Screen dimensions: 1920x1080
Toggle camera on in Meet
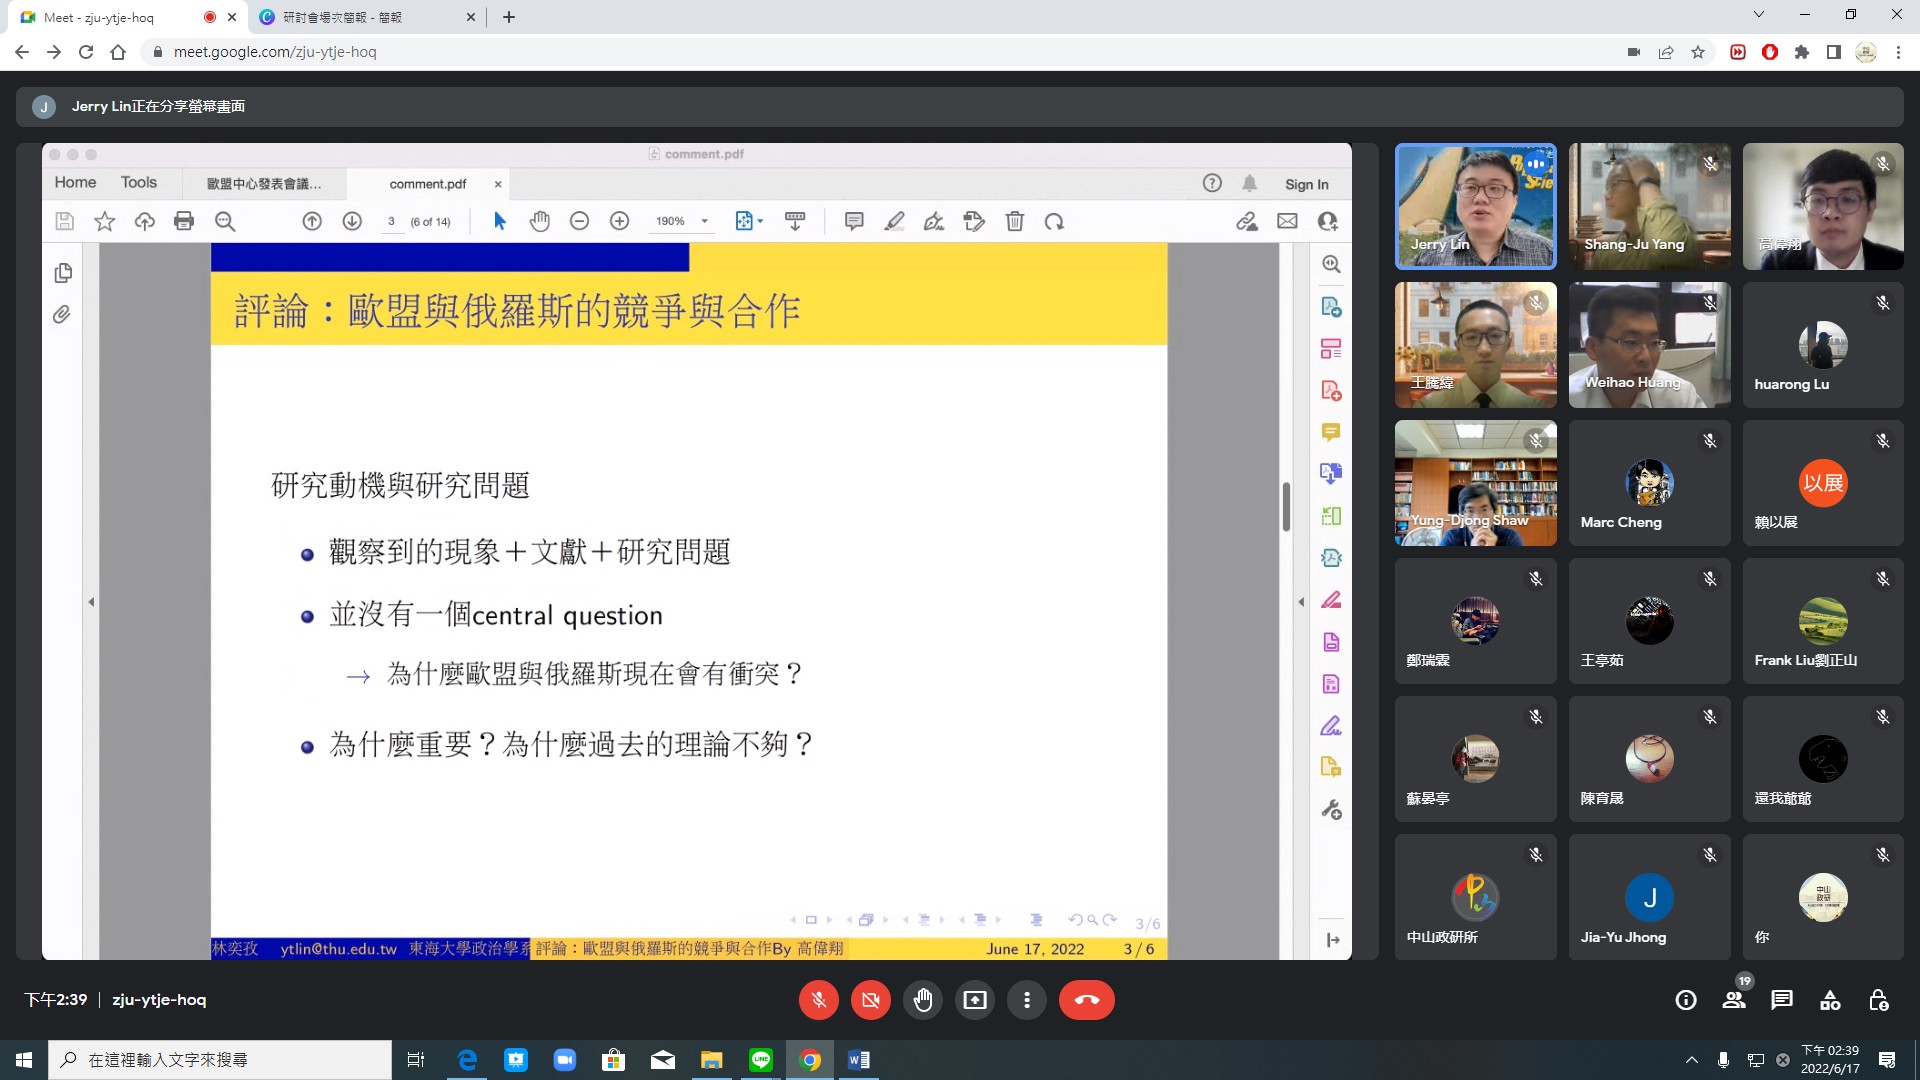[870, 1000]
